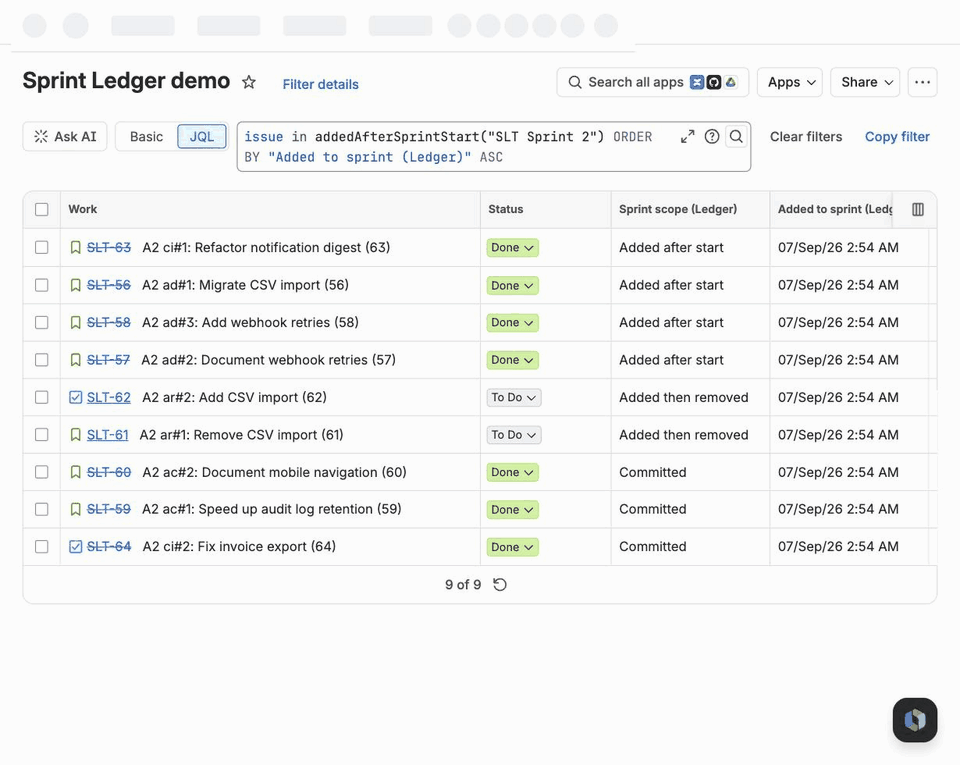Open Filter details link
Screen dimensions: 960x765
320,84
